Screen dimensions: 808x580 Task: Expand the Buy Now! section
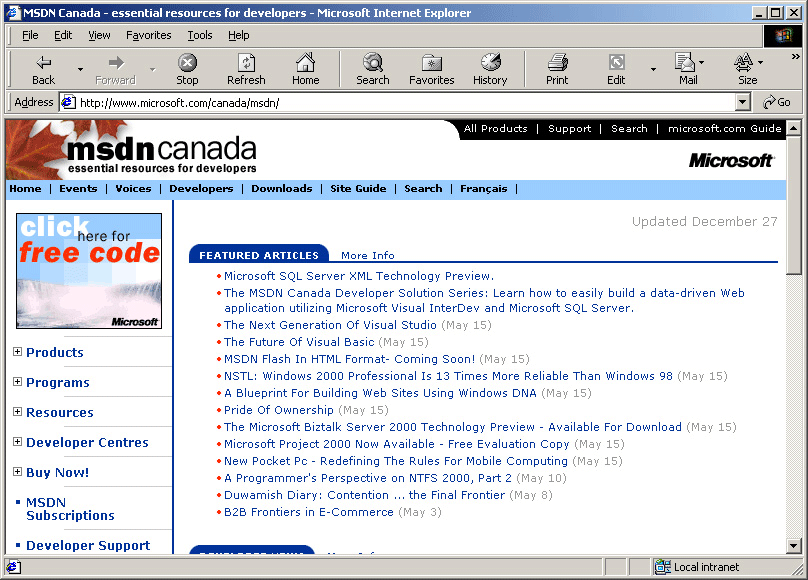point(18,471)
